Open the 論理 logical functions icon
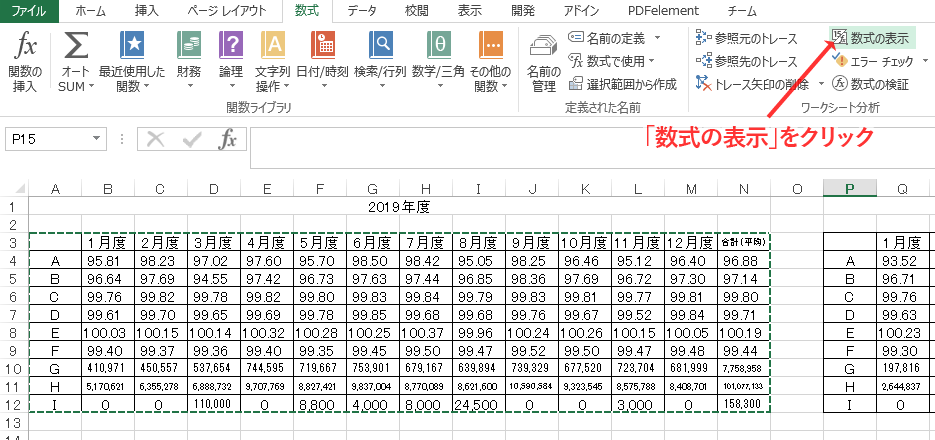The height and width of the screenshot is (440, 935). (x=231, y=45)
